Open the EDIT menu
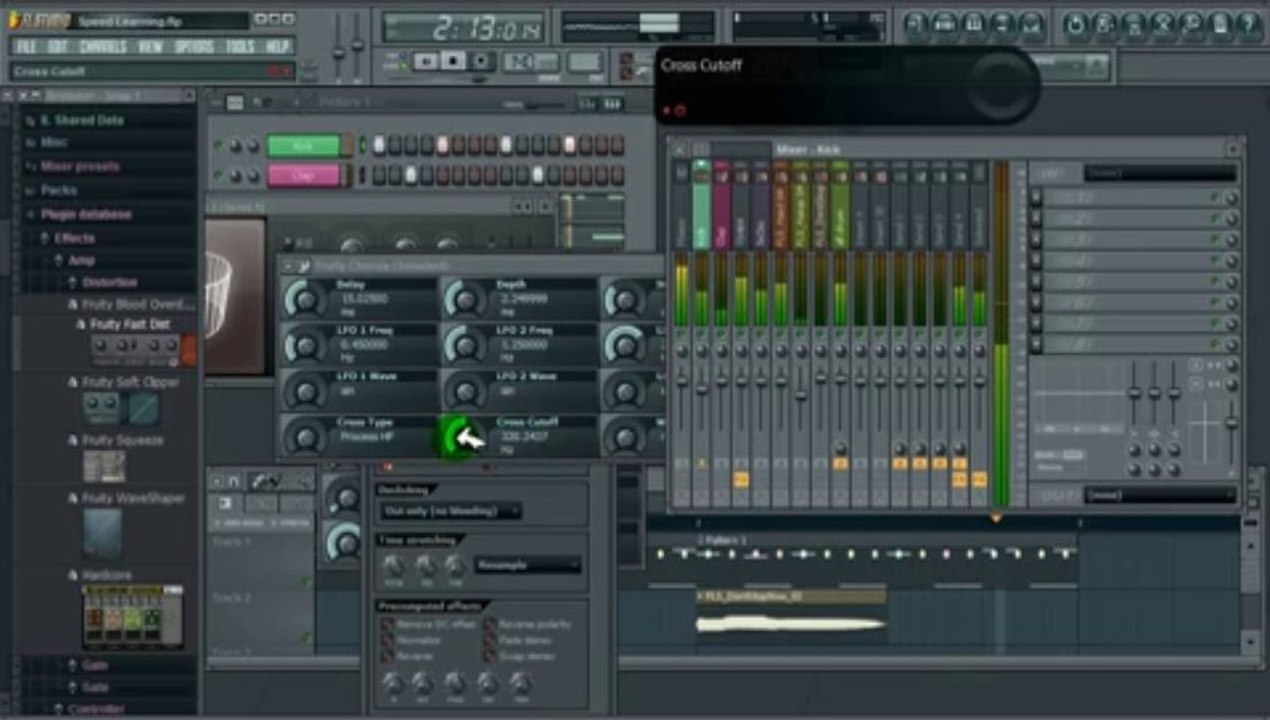 pyautogui.click(x=58, y=46)
